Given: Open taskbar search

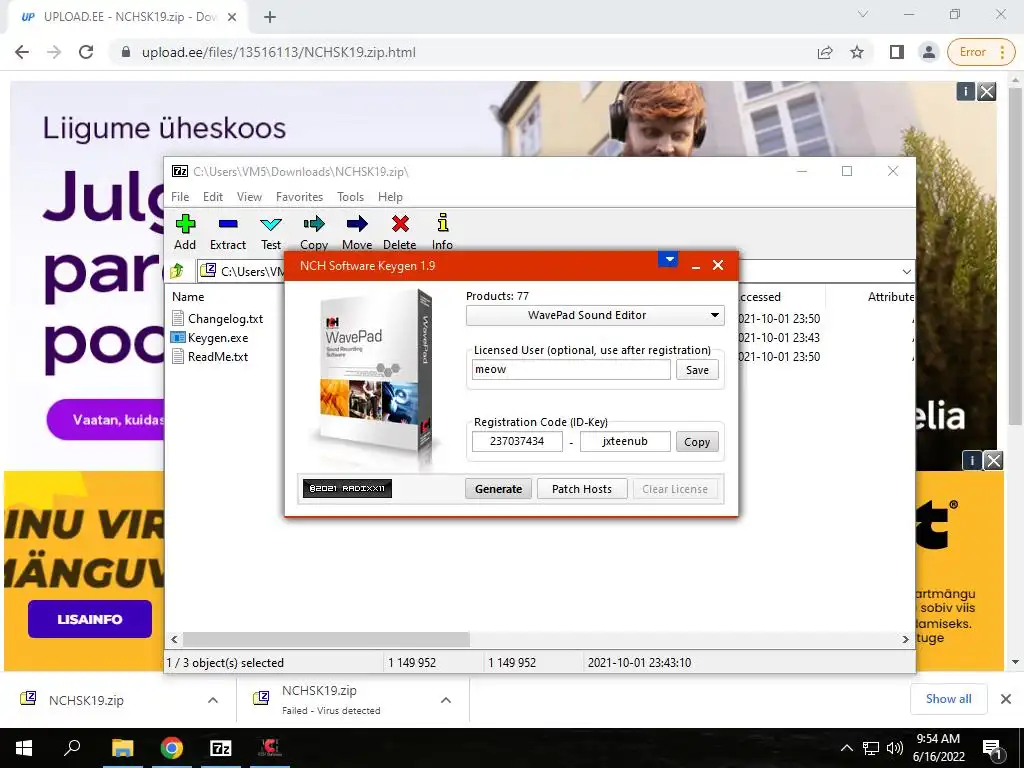Looking at the screenshot, I should [x=72, y=748].
